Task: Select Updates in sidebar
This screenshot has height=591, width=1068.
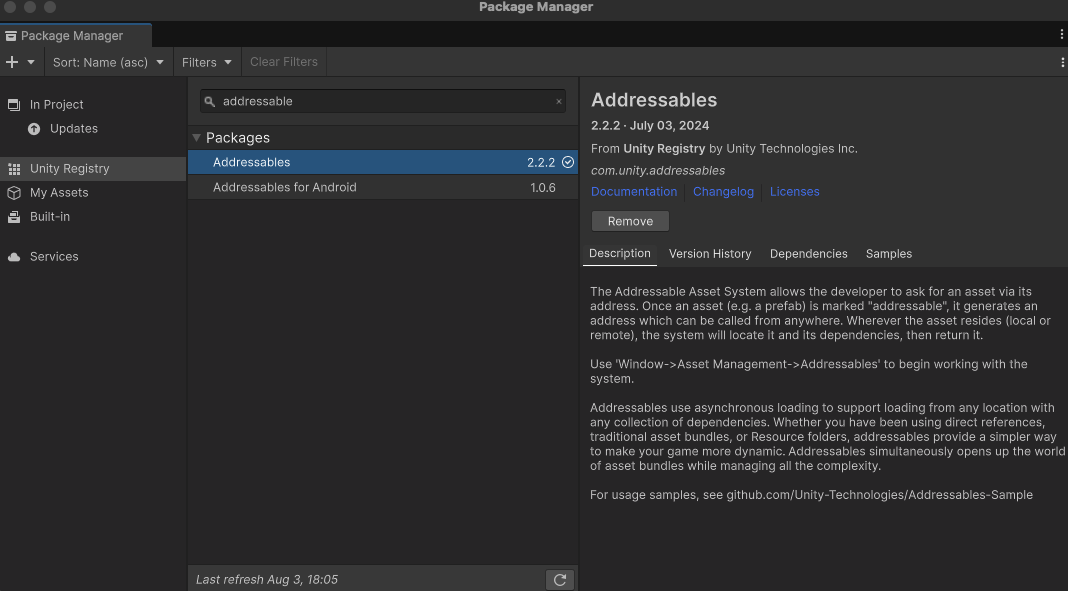Action: point(74,129)
